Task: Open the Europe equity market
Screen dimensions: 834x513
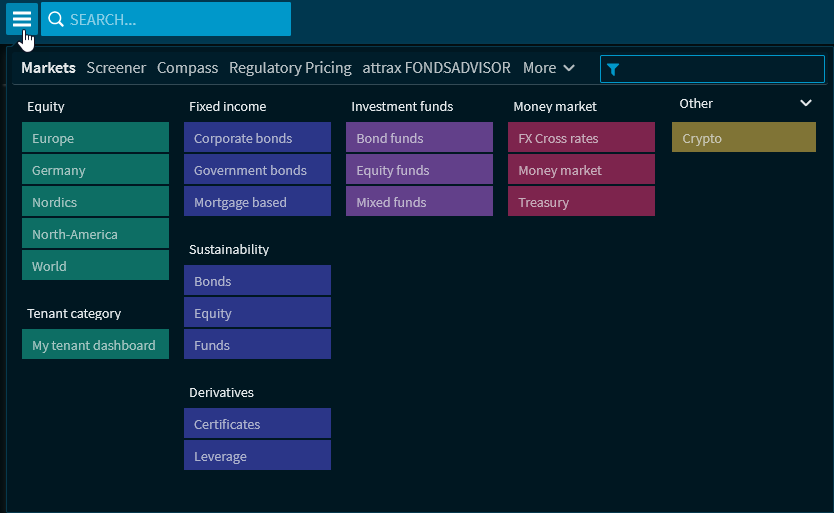Action: tap(95, 138)
